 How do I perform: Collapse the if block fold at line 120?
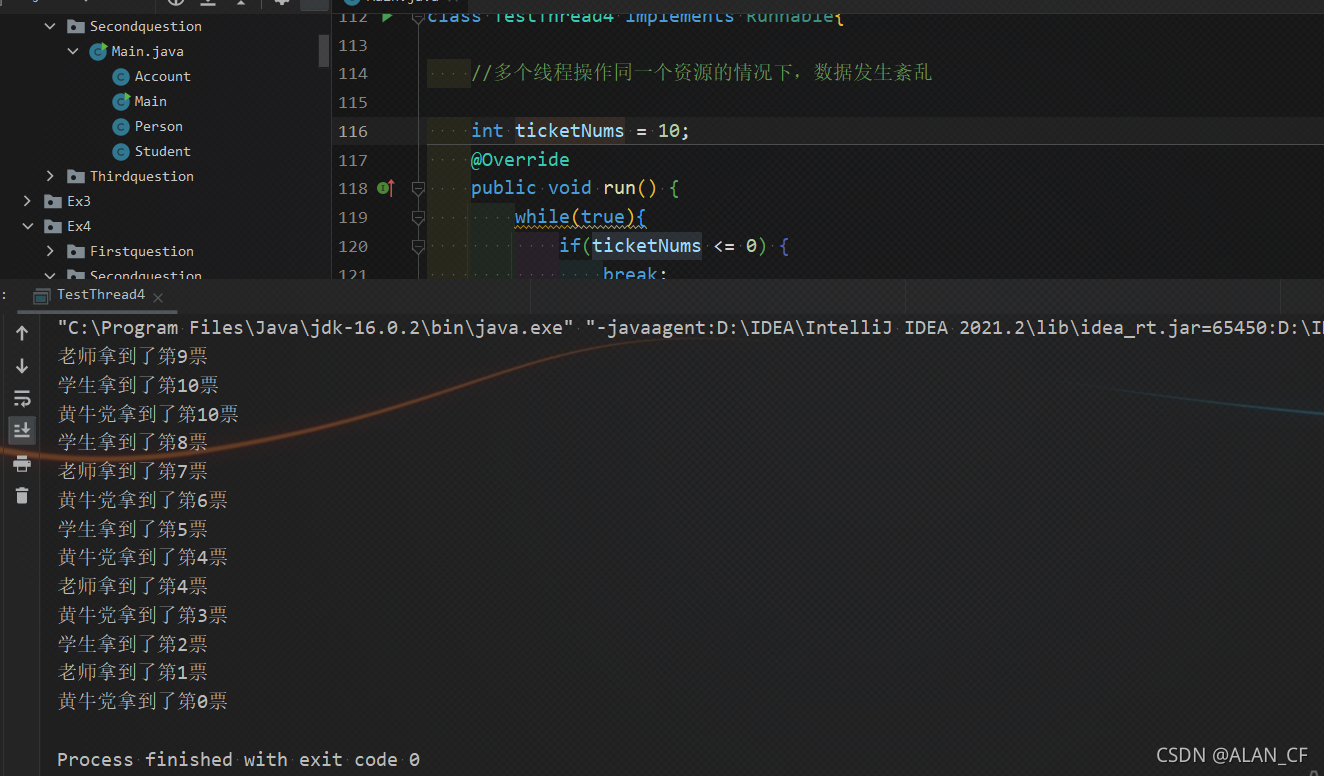pyautogui.click(x=418, y=246)
